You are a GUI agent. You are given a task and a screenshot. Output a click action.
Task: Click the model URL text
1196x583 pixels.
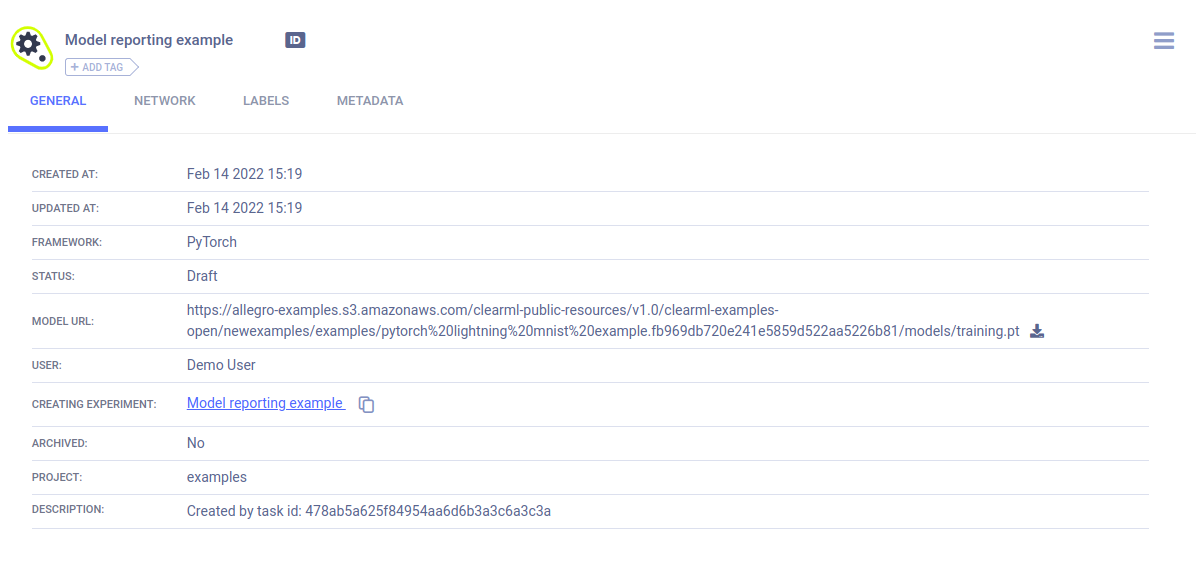point(600,321)
